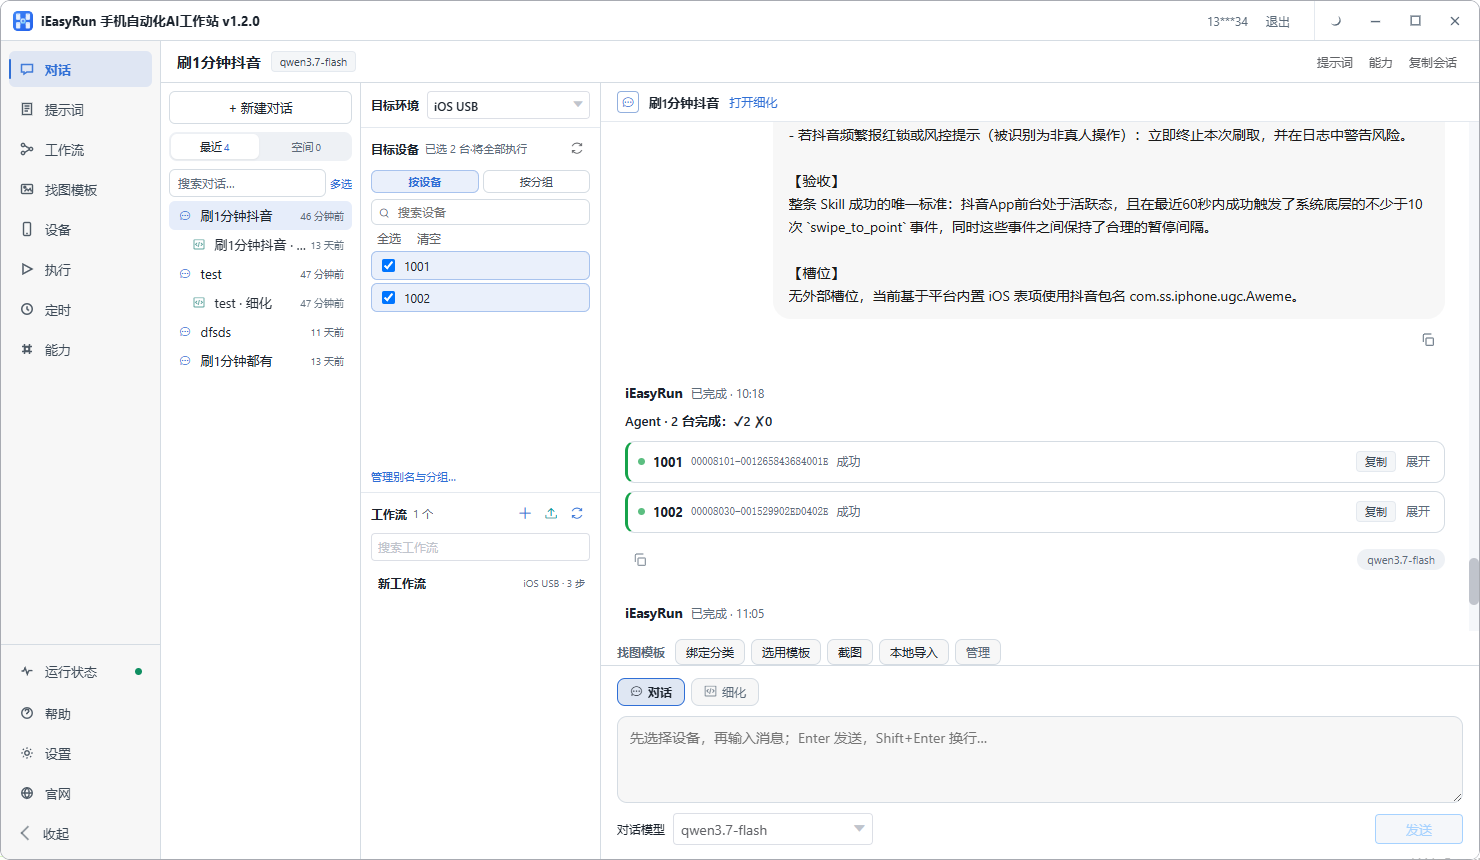Open 选用模板 option

click(786, 652)
